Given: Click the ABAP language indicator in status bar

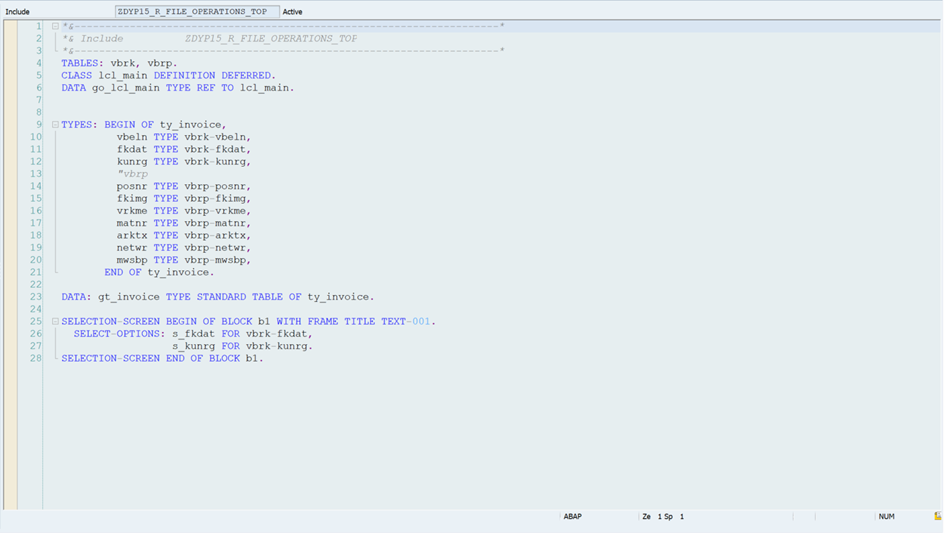Looking at the screenshot, I should point(572,517).
